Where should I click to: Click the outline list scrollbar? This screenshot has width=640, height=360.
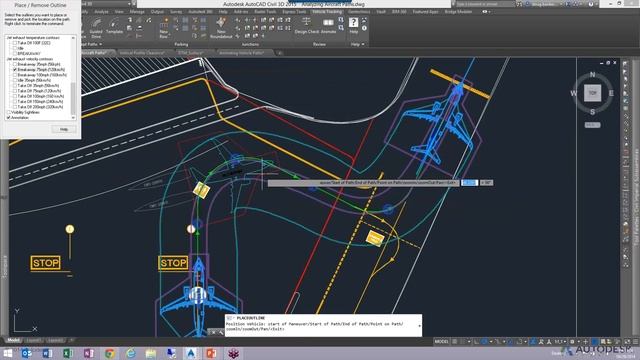(x=73, y=78)
